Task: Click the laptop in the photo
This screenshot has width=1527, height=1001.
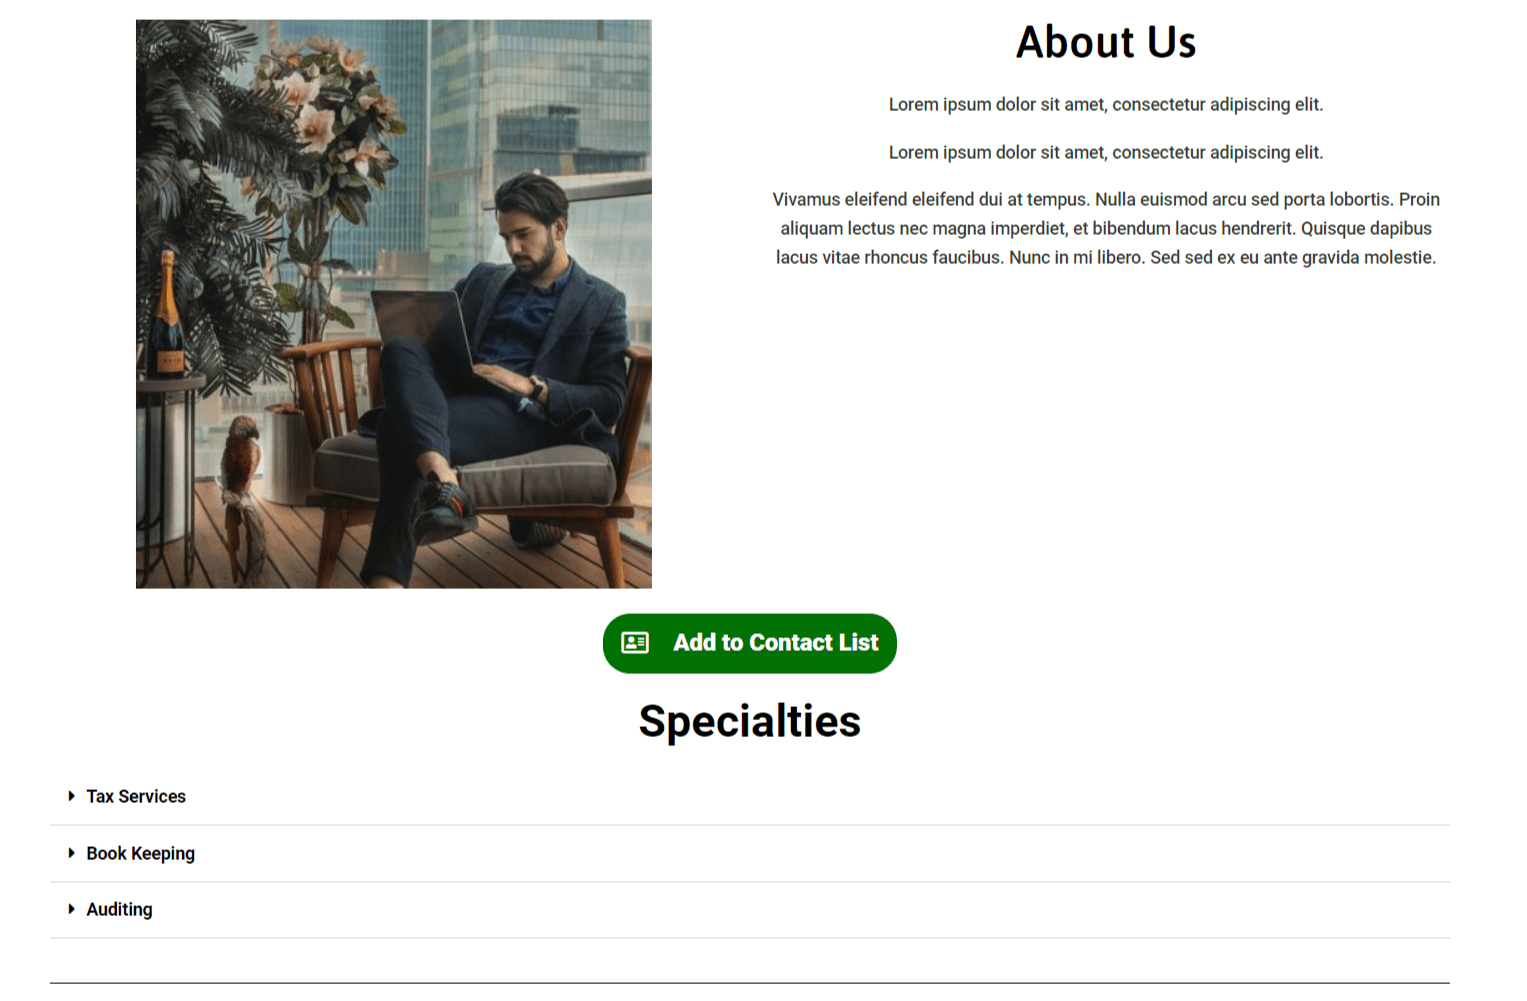Action: pos(425,330)
